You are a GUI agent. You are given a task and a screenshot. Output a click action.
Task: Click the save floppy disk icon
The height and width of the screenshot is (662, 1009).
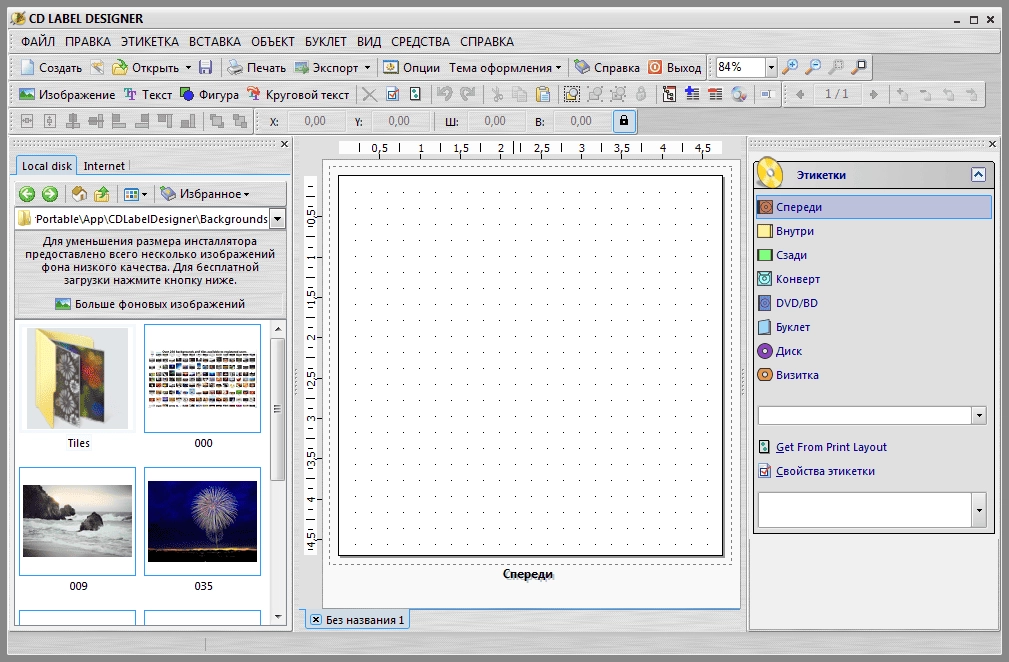pos(205,68)
